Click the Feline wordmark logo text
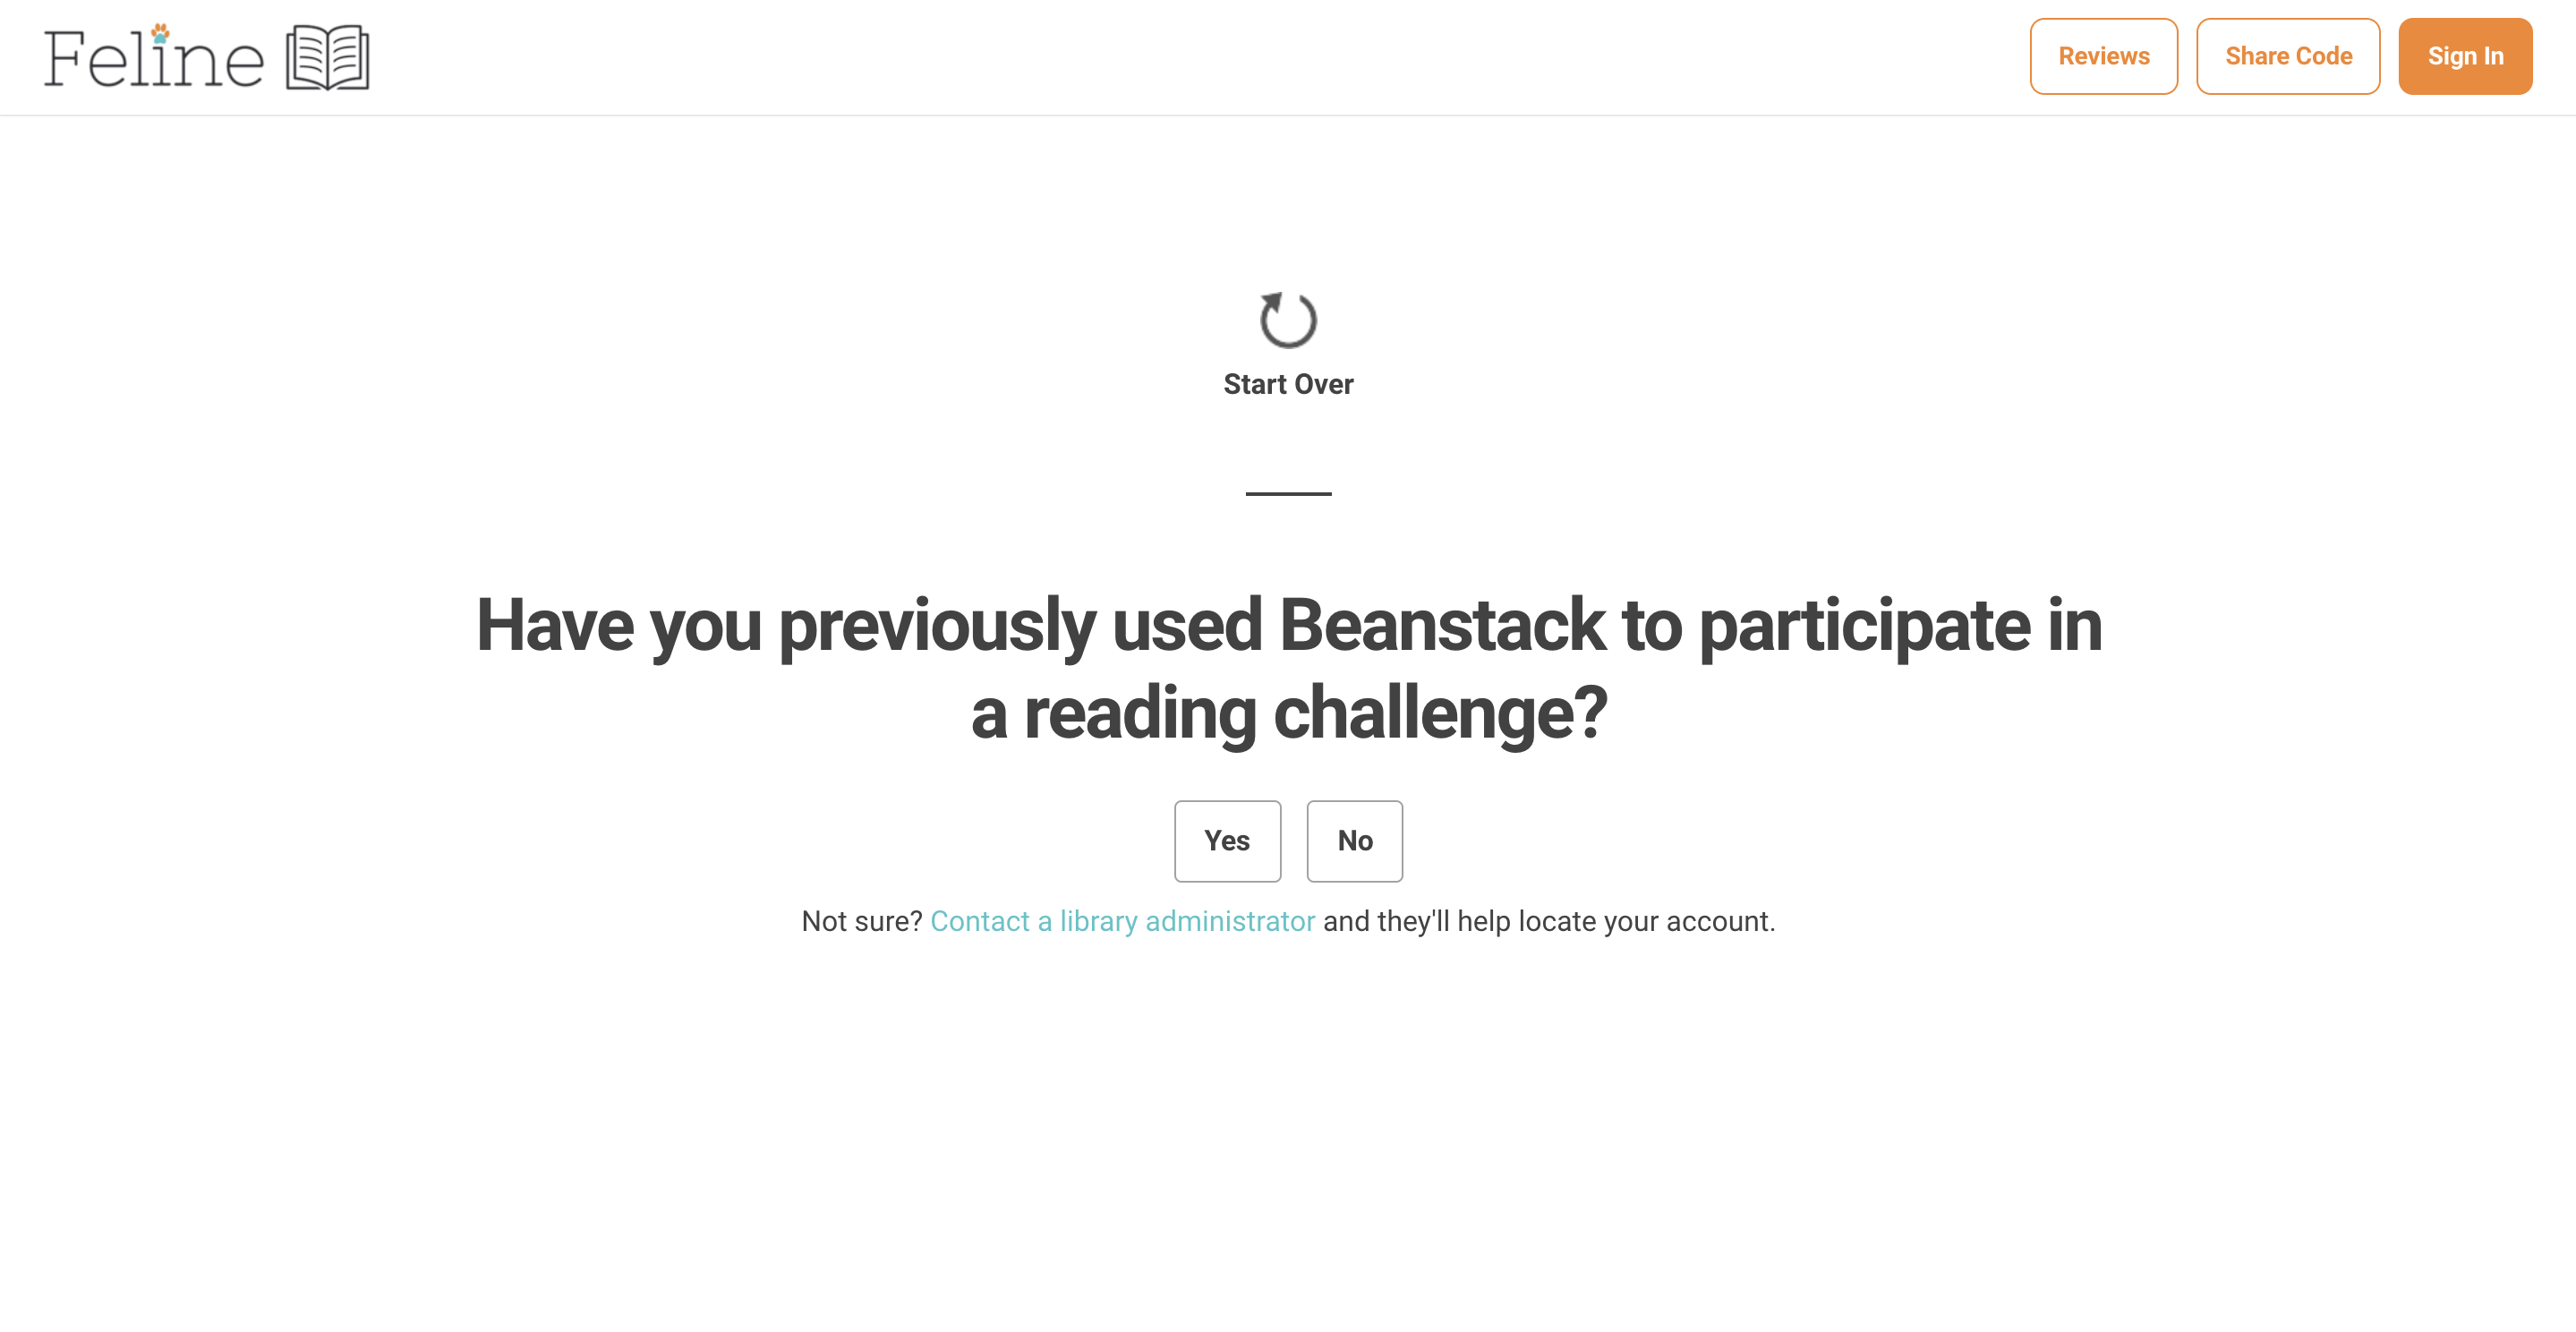2576x1332 pixels. 154,58
